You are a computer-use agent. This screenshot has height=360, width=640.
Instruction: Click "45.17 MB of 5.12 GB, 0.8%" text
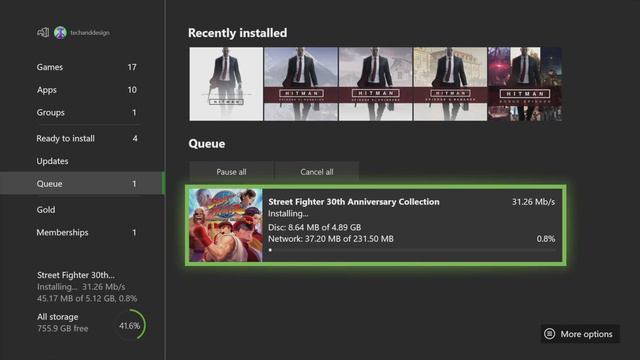87,298
